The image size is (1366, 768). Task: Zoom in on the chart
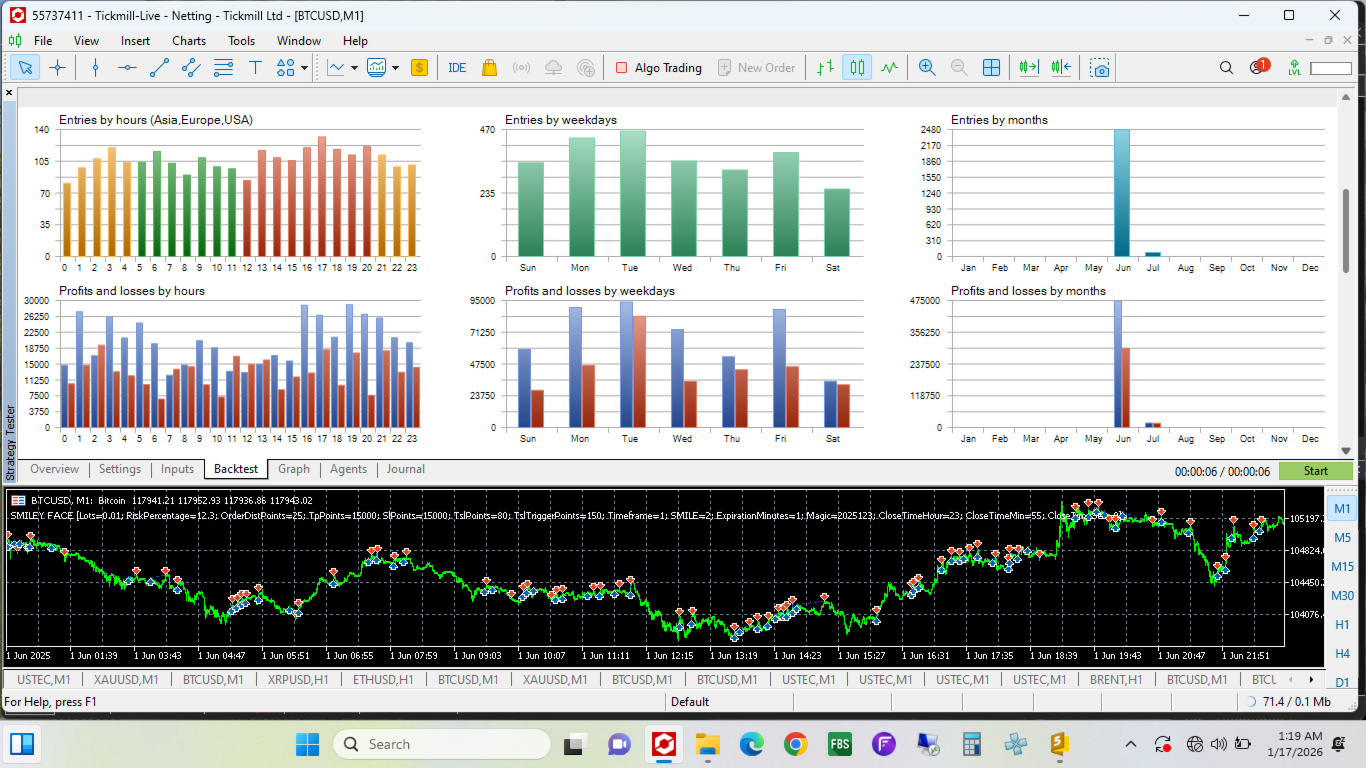click(926, 67)
